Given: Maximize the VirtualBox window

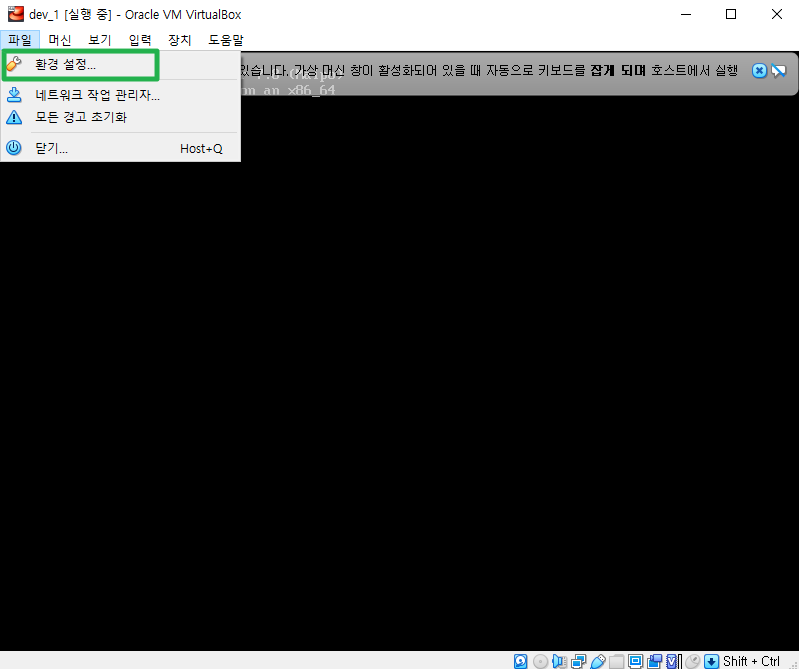Looking at the screenshot, I should click(x=731, y=14).
